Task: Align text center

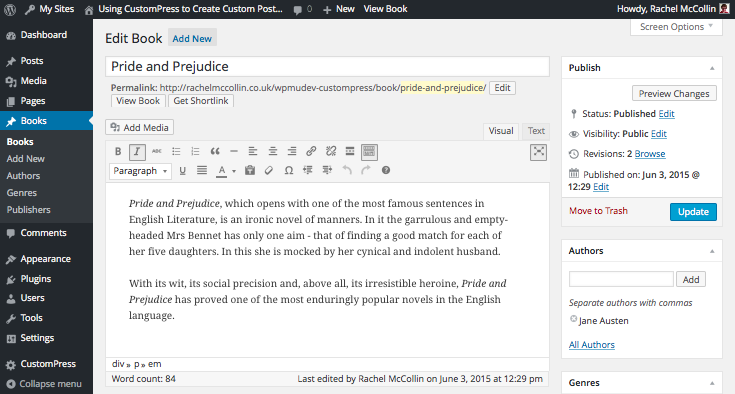Action: point(272,151)
